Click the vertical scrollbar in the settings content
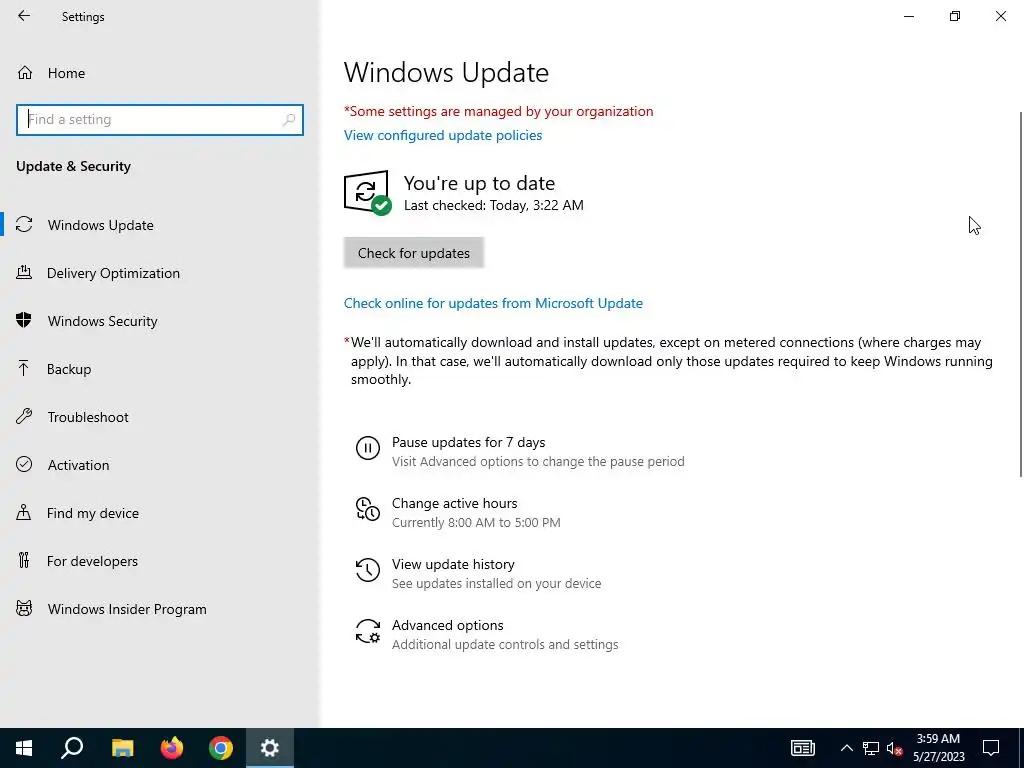The image size is (1024, 768). click(1020, 294)
